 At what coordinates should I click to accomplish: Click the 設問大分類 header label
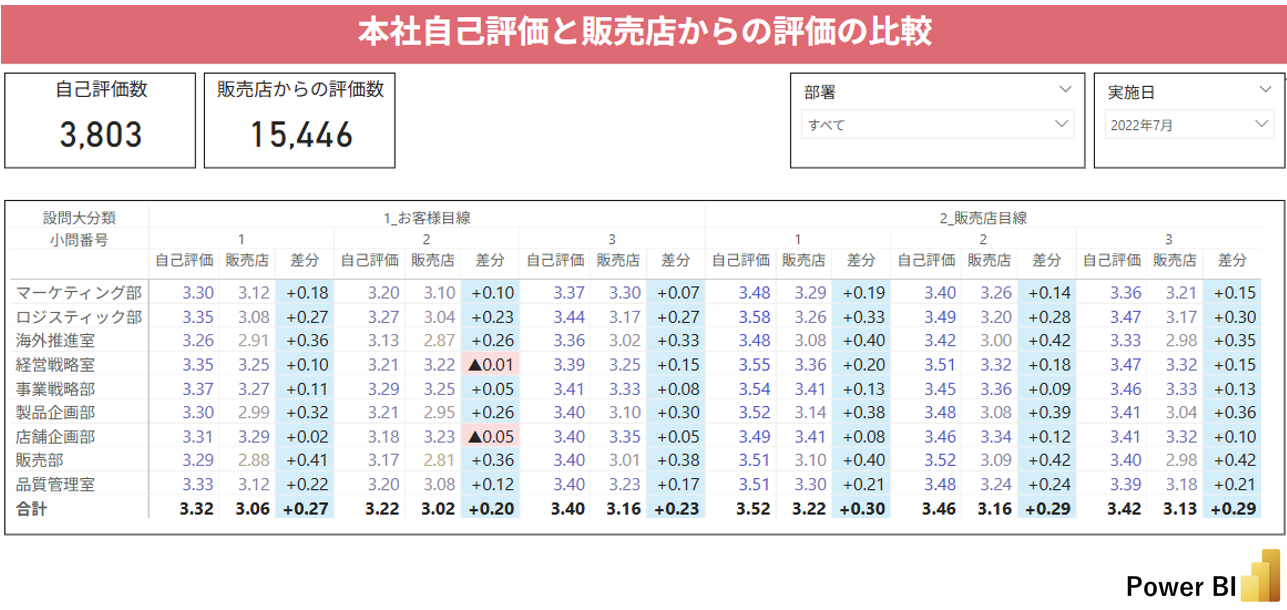coord(79,217)
